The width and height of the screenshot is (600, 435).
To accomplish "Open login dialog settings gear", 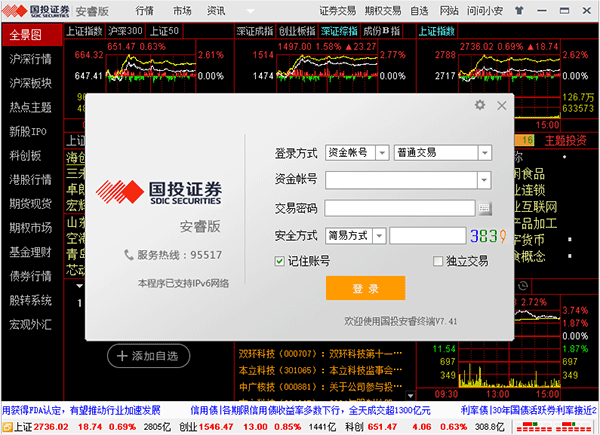I will pos(479,105).
